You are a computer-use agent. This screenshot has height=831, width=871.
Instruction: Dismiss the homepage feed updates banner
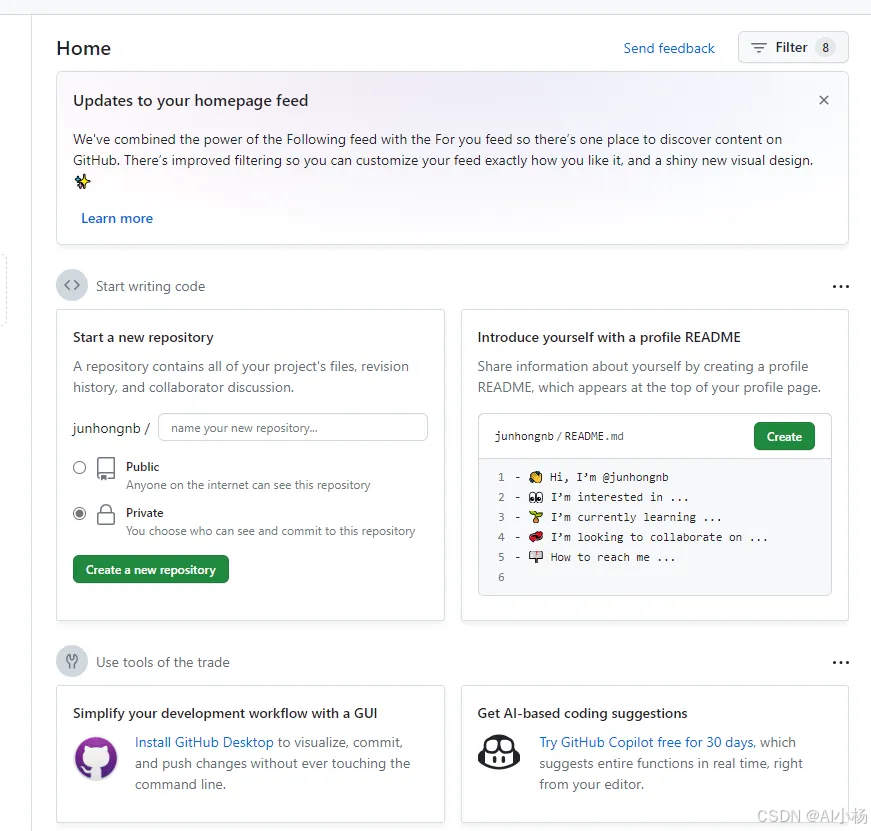click(824, 100)
